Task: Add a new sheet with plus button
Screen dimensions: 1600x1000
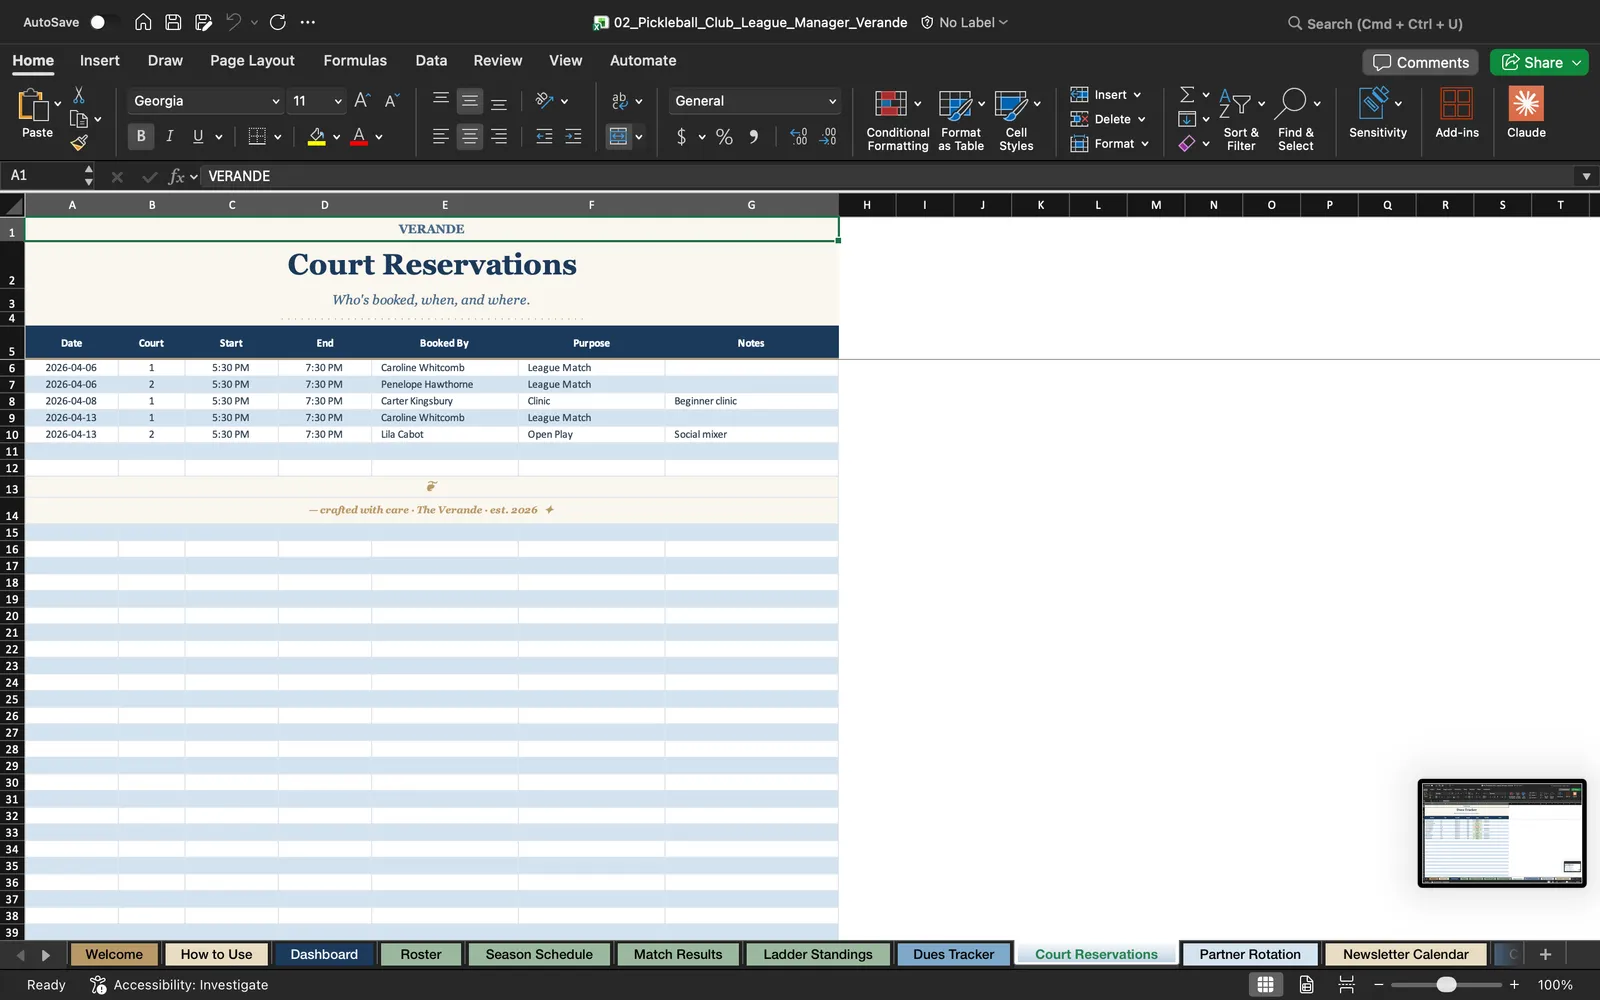Action: pyautogui.click(x=1545, y=954)
